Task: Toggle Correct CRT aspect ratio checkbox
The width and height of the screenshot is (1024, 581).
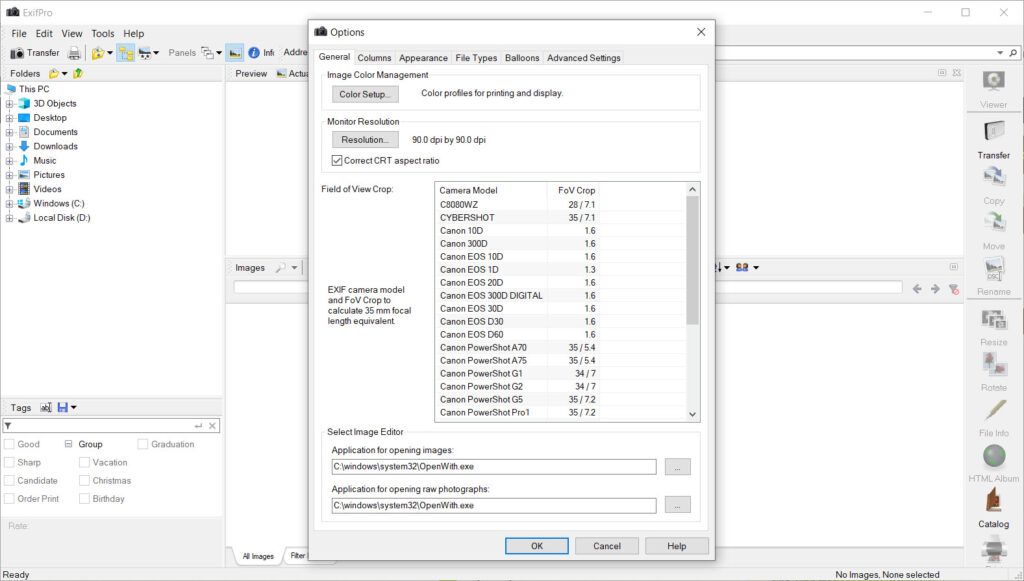Action: [x=337, y=161]
